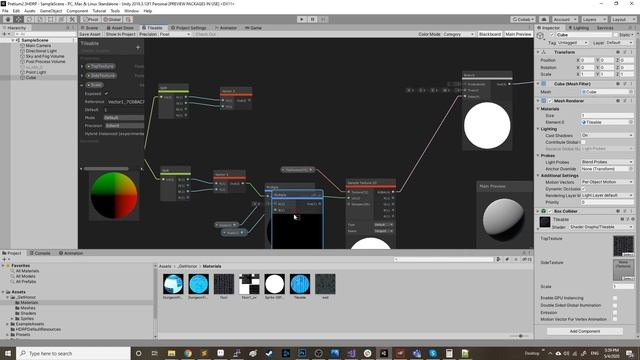The width and height of the screenshot is (640, 360).
Task: Toggle the Emission checkbox
Action: click(615, 312)
